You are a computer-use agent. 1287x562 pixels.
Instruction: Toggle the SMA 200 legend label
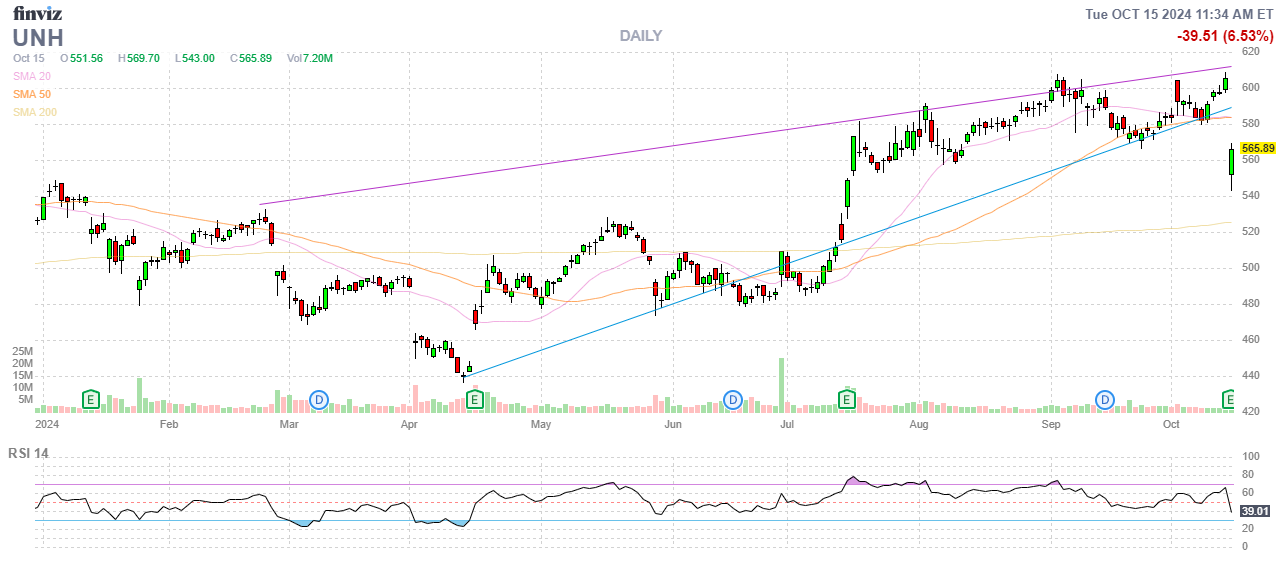click(x=34, y=112)
